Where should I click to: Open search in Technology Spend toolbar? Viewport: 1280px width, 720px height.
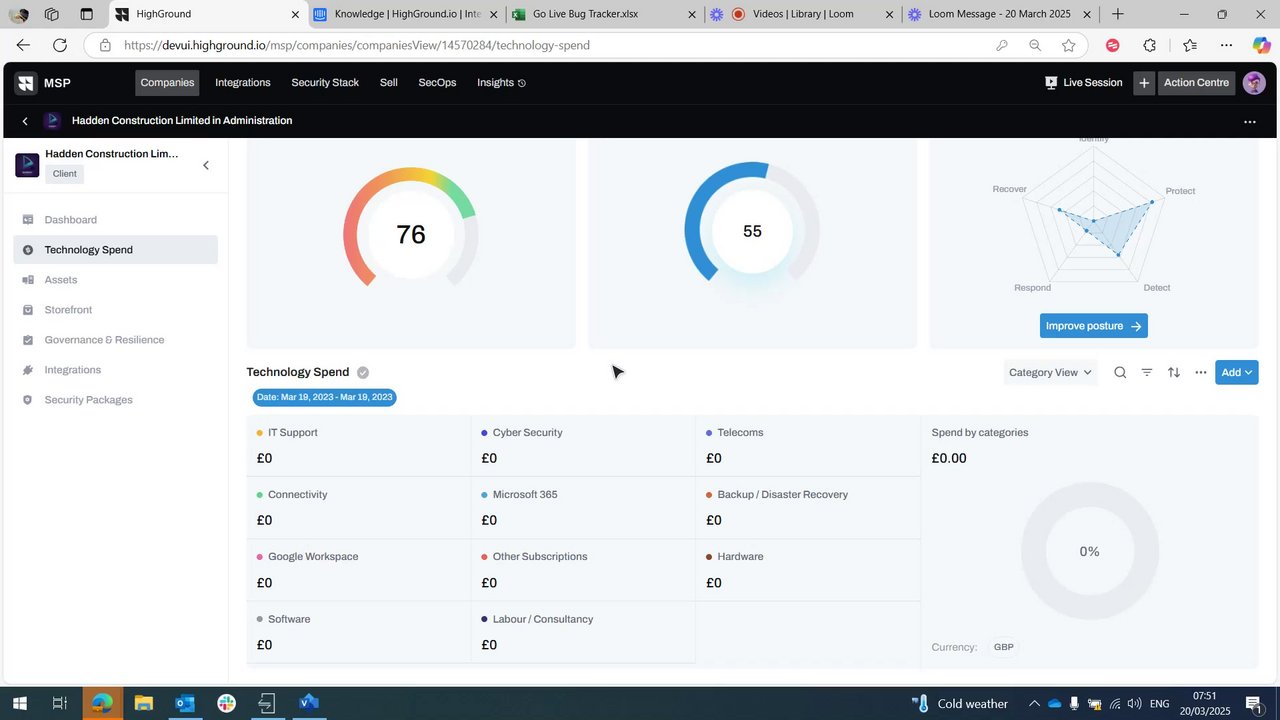1120,372
